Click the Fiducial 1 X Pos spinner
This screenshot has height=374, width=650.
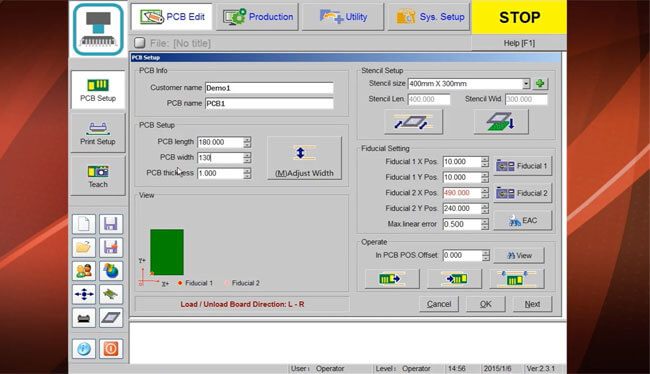pyautogui.click(x=485, y=162)
